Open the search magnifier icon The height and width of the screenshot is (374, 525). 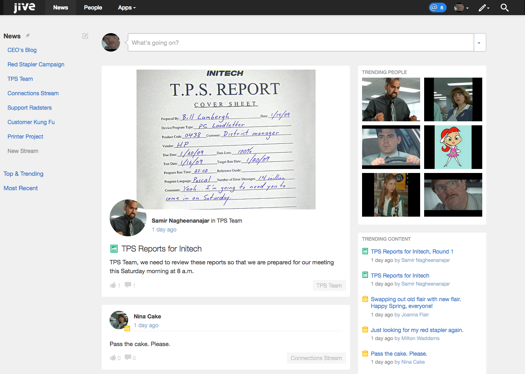pyautogui.click(x=504, y=7)
